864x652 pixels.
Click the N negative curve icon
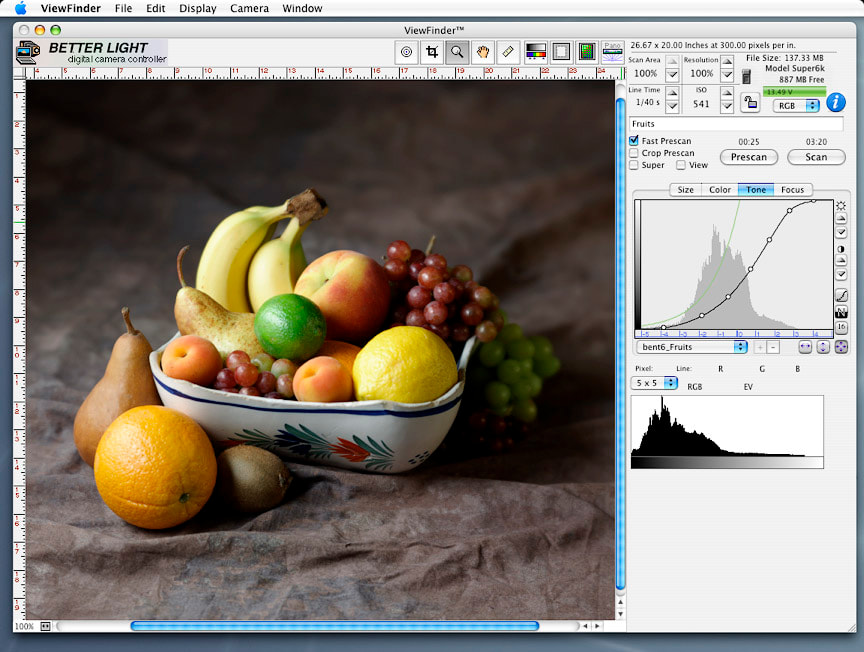coord(841,312)
